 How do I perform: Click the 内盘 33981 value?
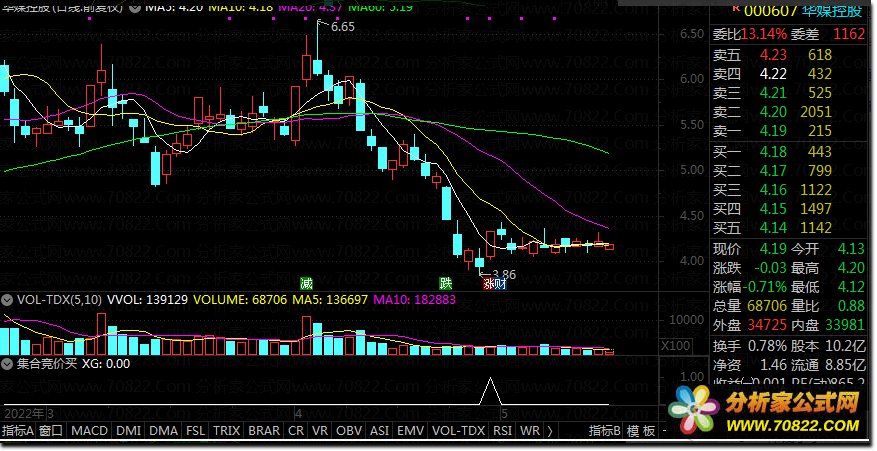pos(845,325)
